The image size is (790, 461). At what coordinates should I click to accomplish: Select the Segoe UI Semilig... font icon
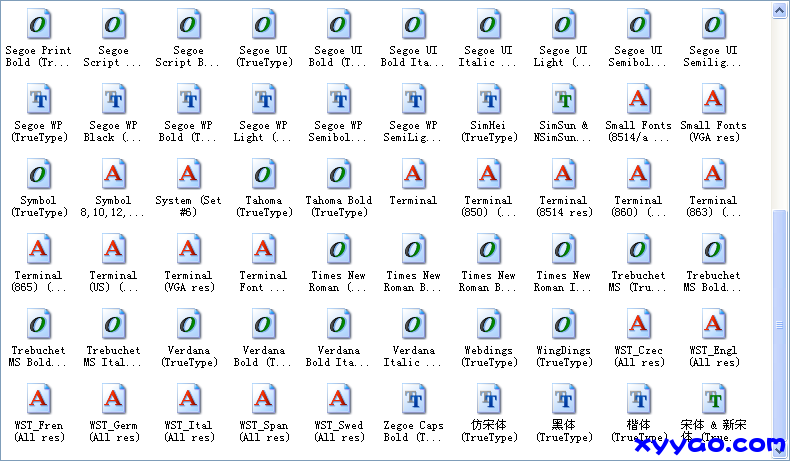pyautogui.click(x=714, y=24)
